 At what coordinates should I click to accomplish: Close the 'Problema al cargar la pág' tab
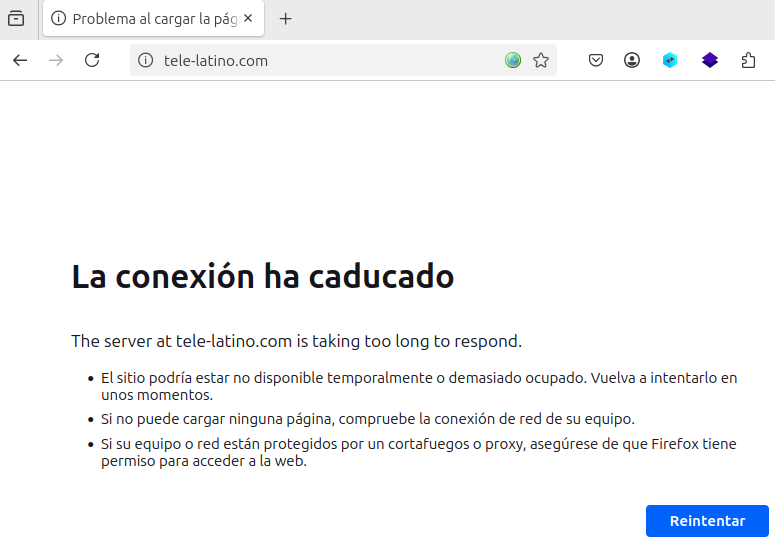click(x=248, y=18)
